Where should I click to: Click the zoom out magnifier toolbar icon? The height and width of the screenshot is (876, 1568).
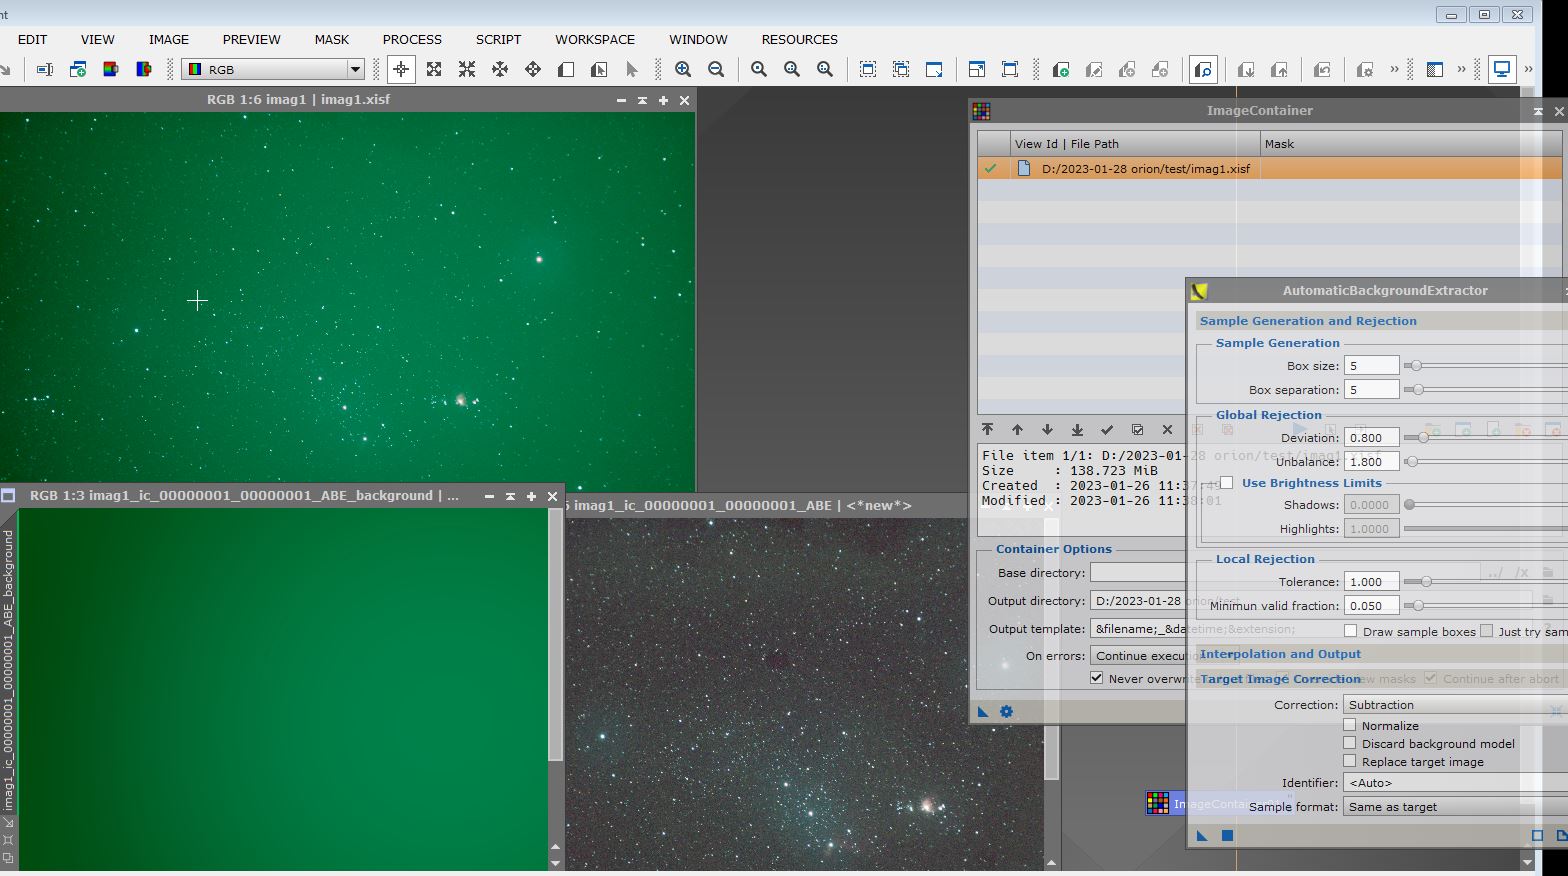click(x=716, y=69)
